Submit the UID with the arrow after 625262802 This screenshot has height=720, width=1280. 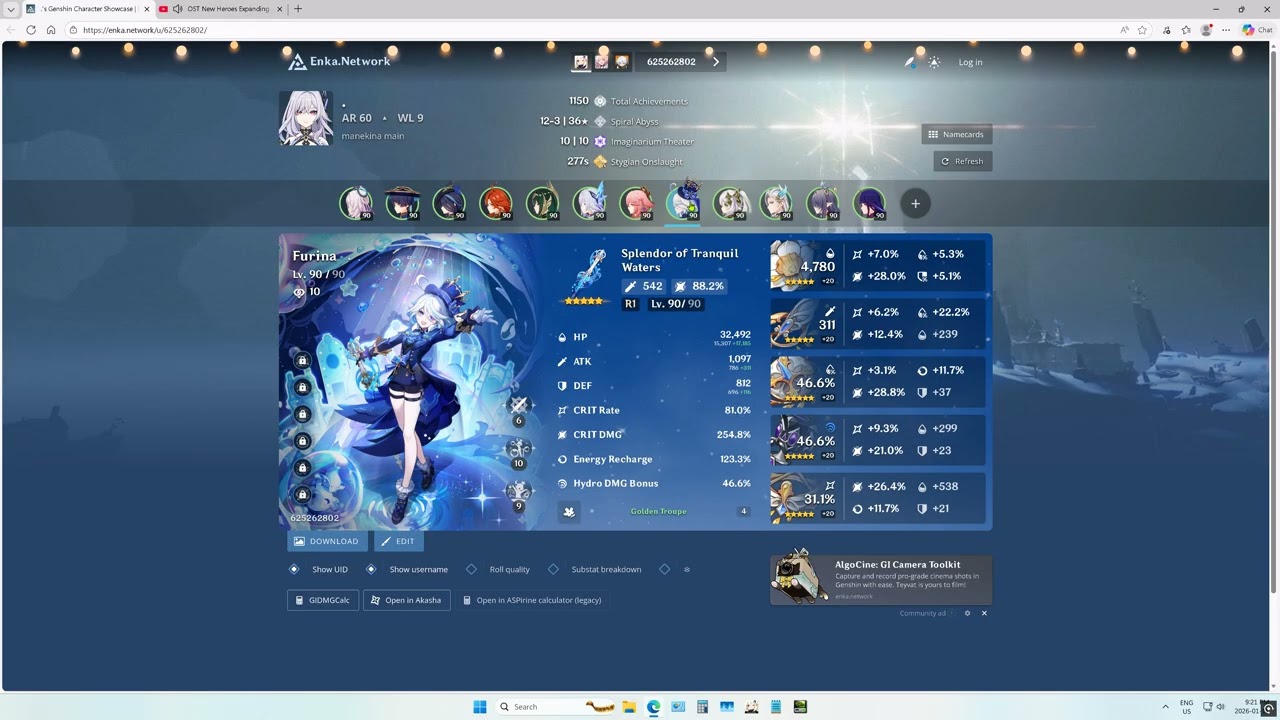716,62
